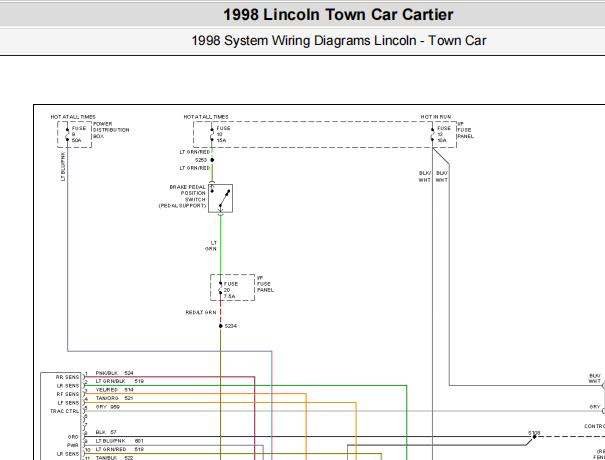605x460 pixels.
Task: Click the S253 splice label
Action: [201, 160]
